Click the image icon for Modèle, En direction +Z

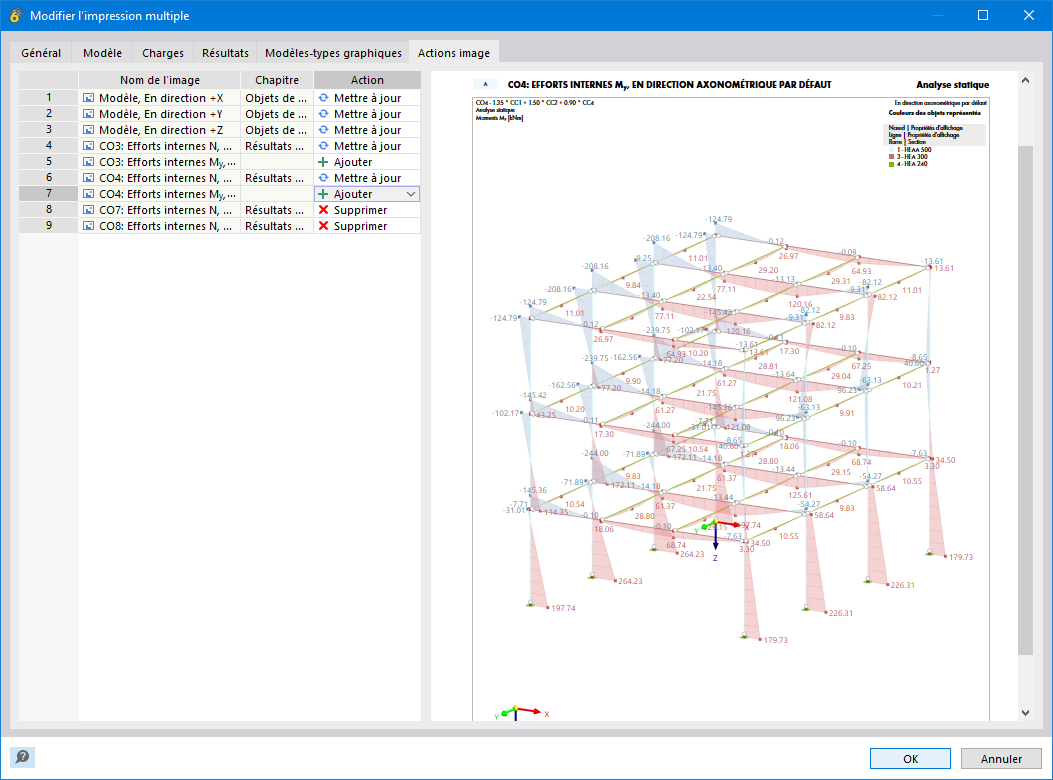pyautogui.click(x=88, y=130)
